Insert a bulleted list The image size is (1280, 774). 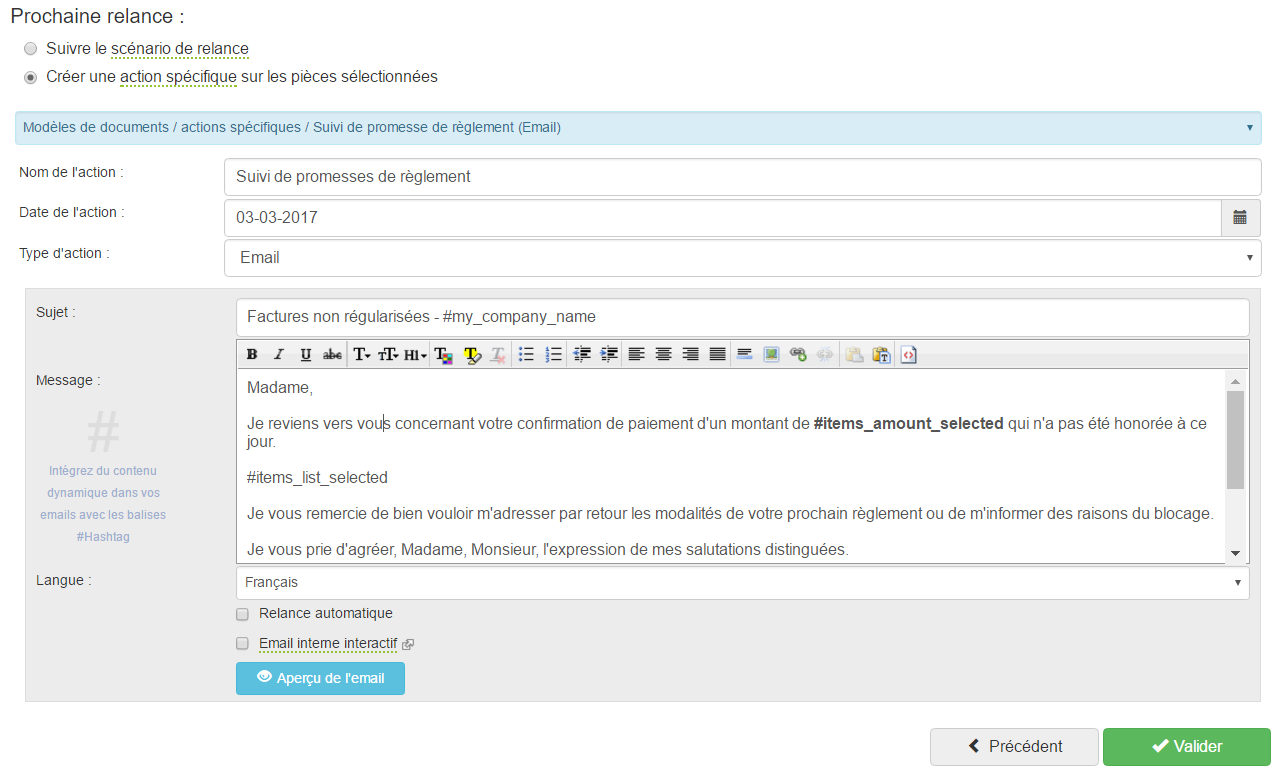[x=526, y=354]
